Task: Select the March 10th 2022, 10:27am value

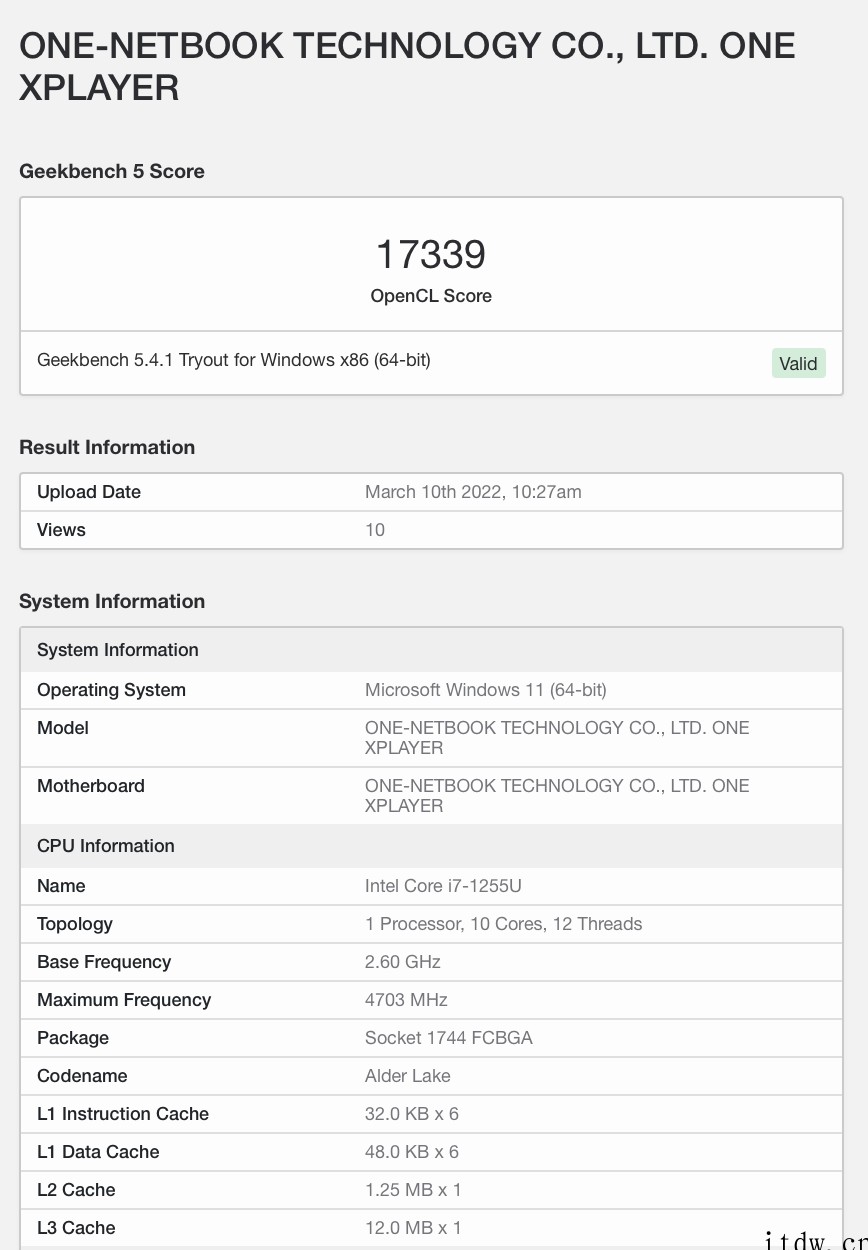Action: click(x=473, y=492)
